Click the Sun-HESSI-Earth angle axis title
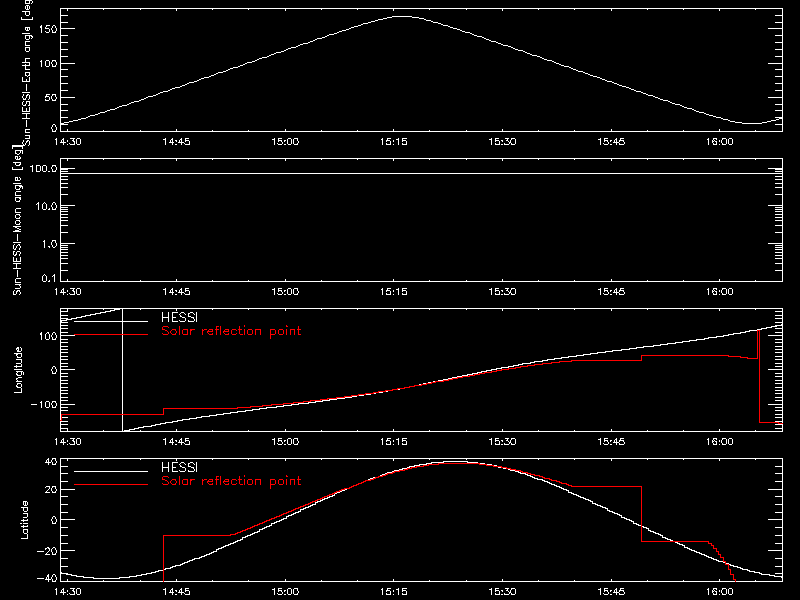 click(x=27, y=71)
